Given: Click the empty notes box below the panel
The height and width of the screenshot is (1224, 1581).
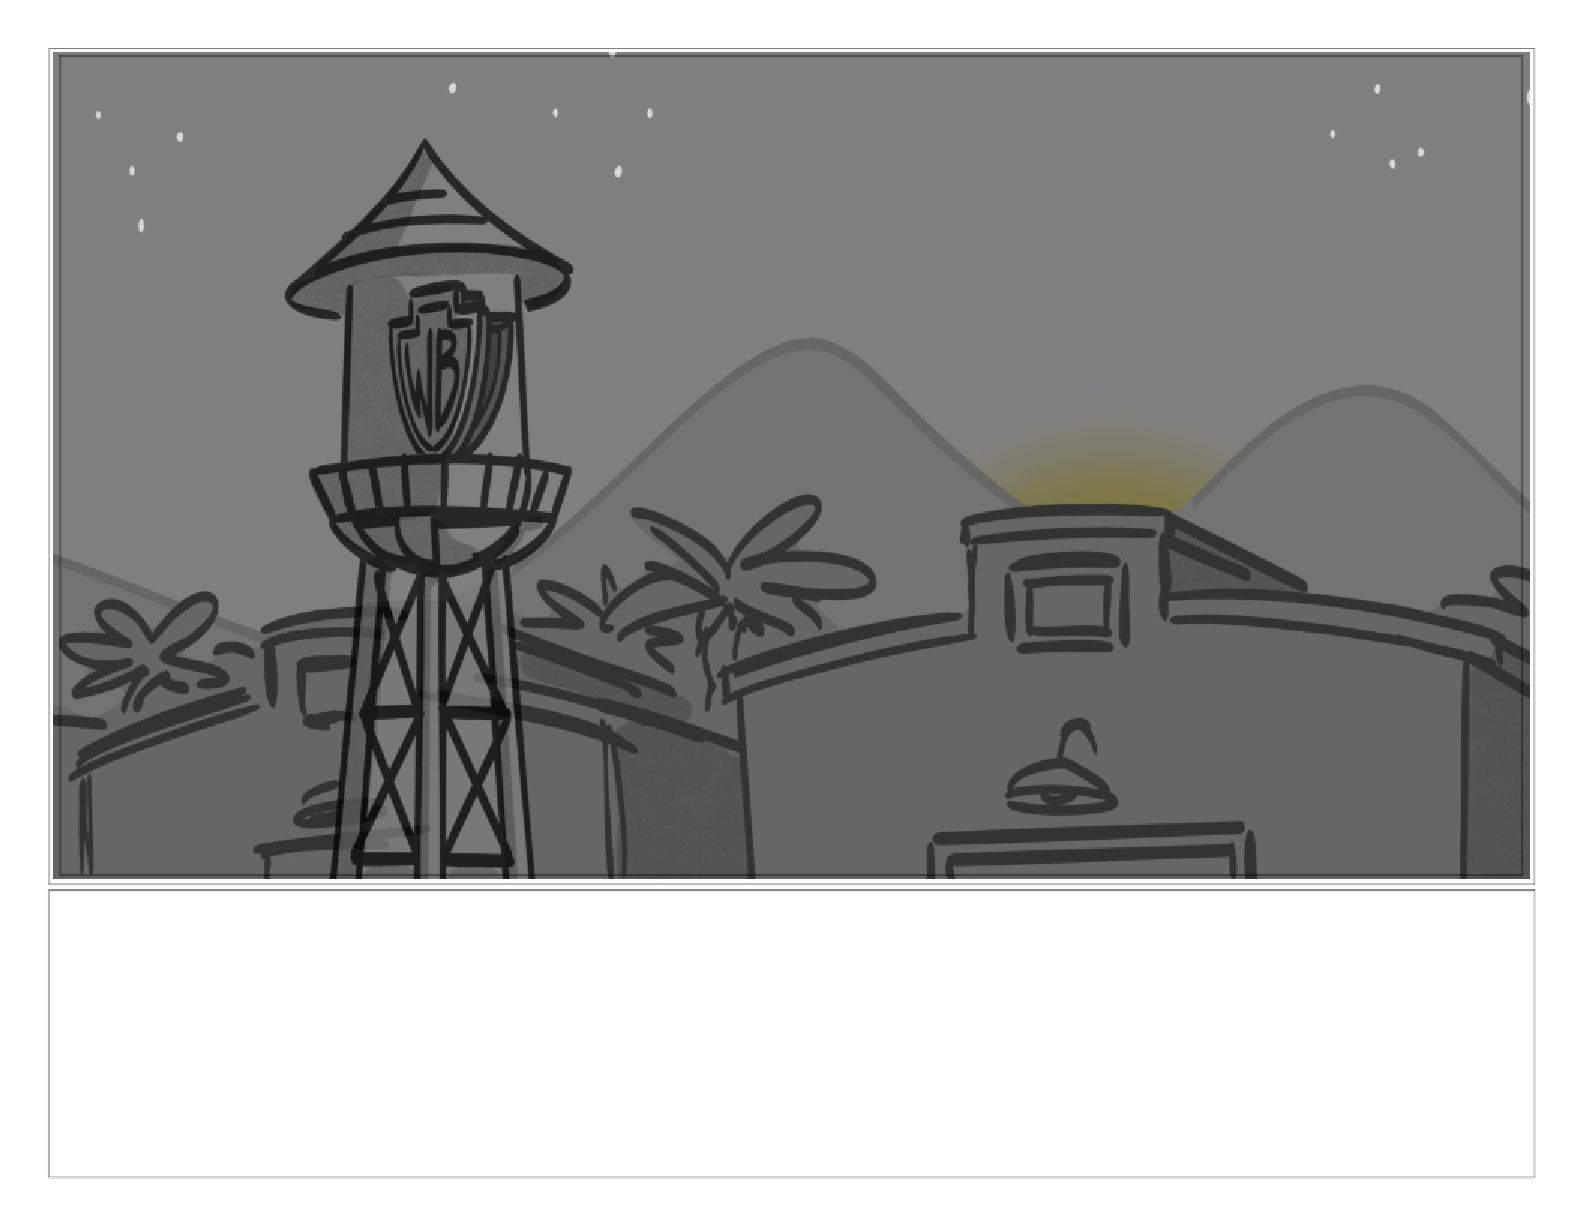Looking at the screenshot, I should click(791, 1033).
